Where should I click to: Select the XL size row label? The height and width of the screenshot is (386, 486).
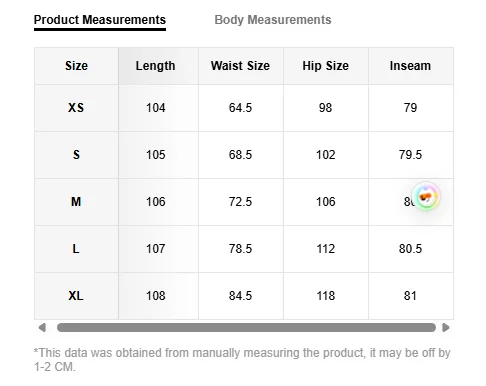tap(76, 296)
